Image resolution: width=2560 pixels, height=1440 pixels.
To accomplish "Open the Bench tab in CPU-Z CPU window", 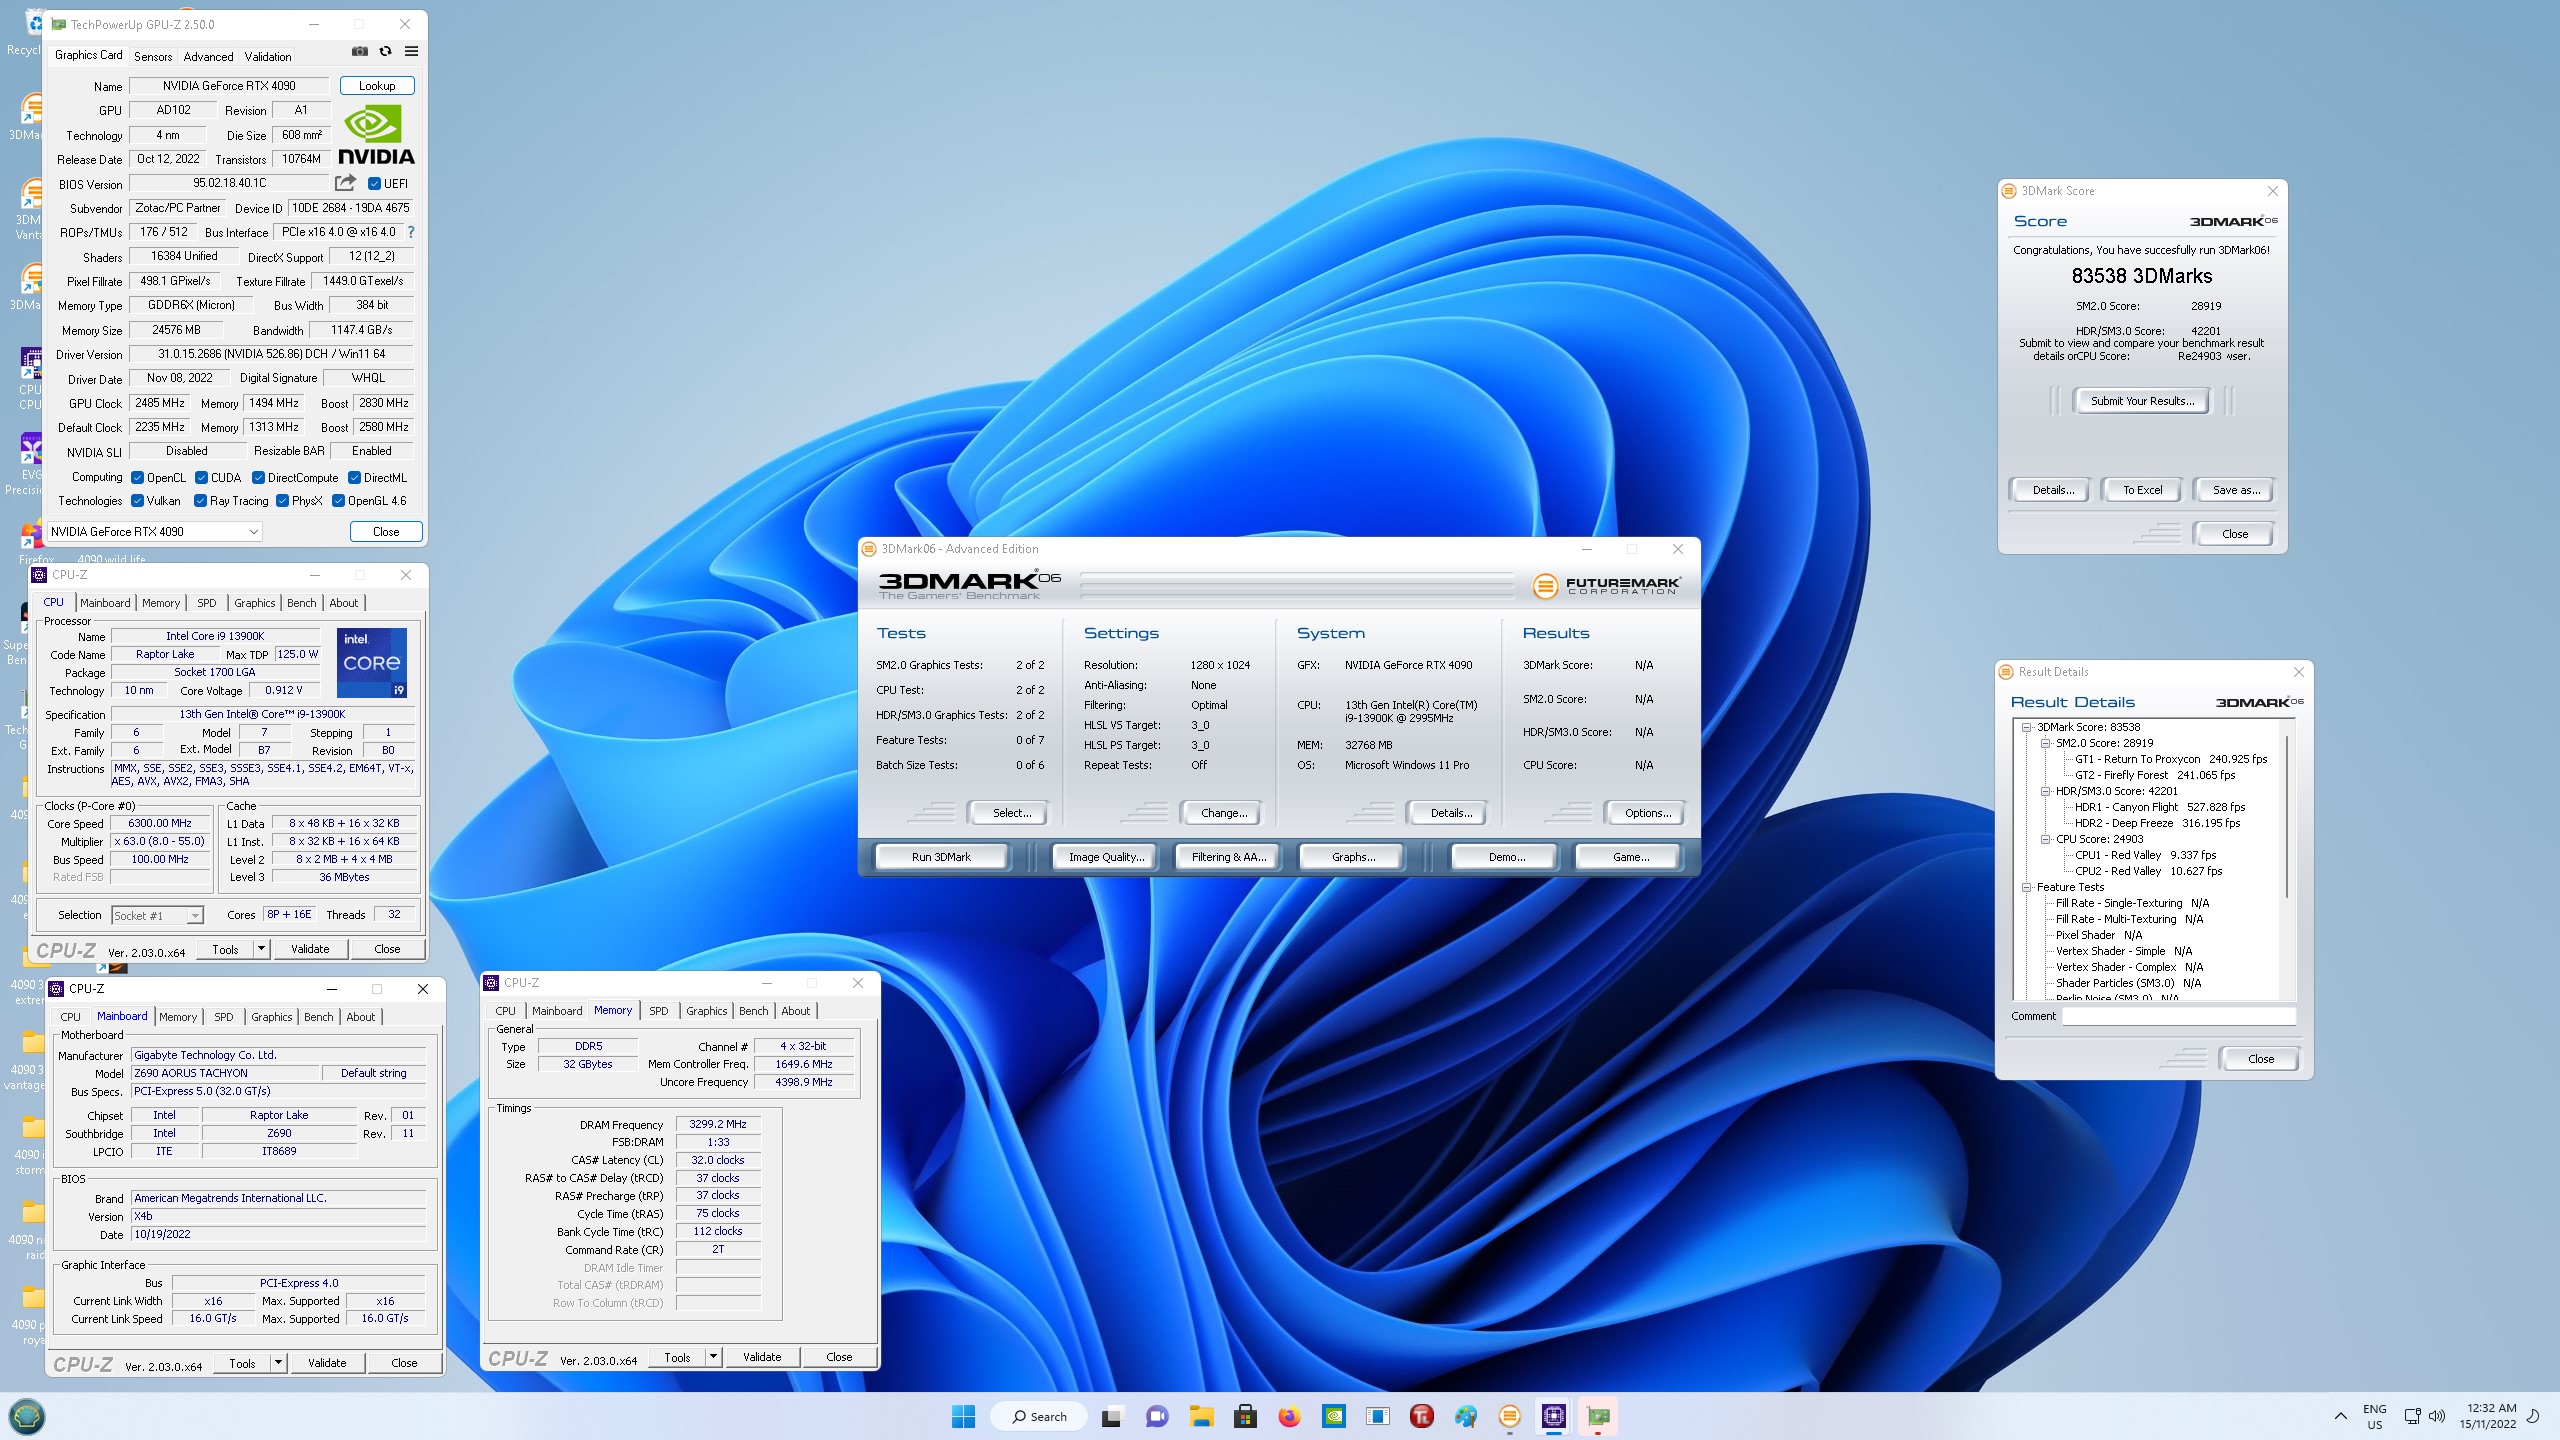I will pos(301,603).
